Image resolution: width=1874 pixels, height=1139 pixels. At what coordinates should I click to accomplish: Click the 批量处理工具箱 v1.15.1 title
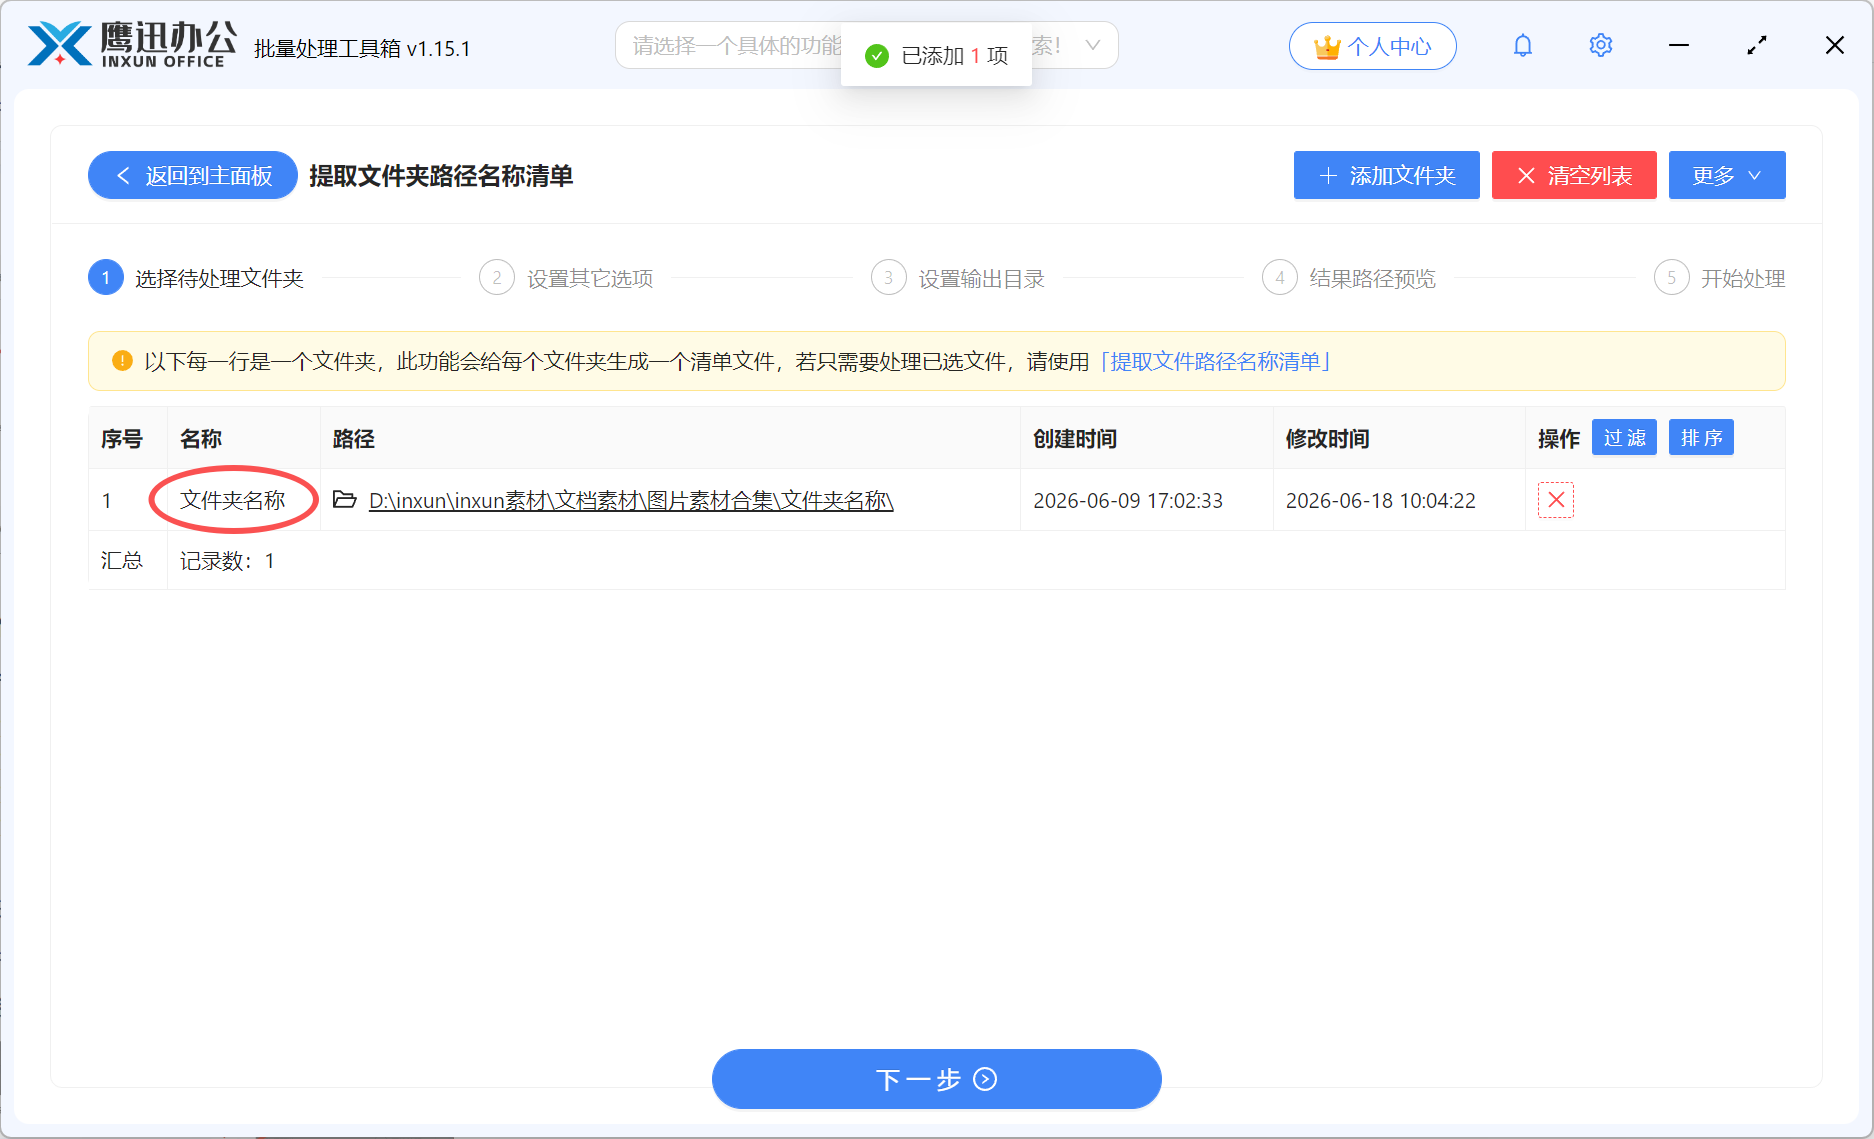(362, 48)
